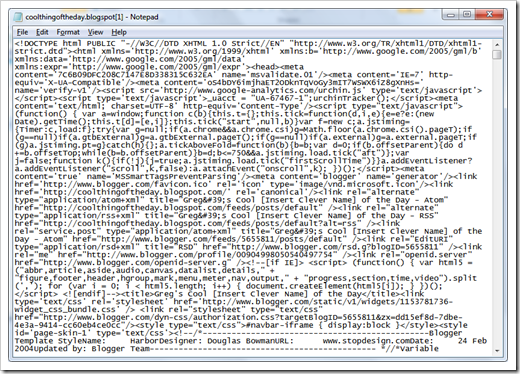Open the File menu

click(22, 32)
